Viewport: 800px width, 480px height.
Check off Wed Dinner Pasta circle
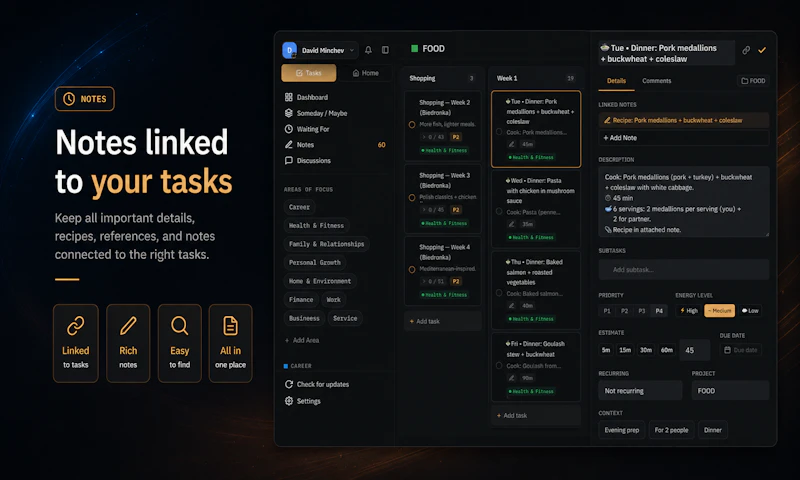pos(499,211)
